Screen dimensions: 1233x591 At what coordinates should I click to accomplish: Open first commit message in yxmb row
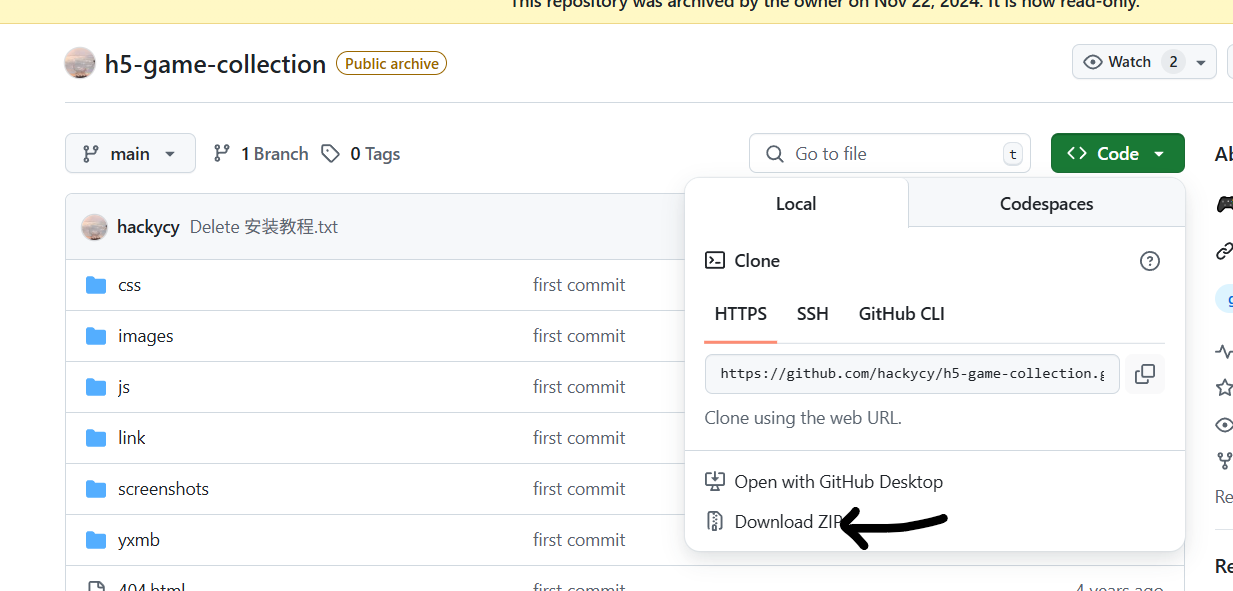click(579, 540)
